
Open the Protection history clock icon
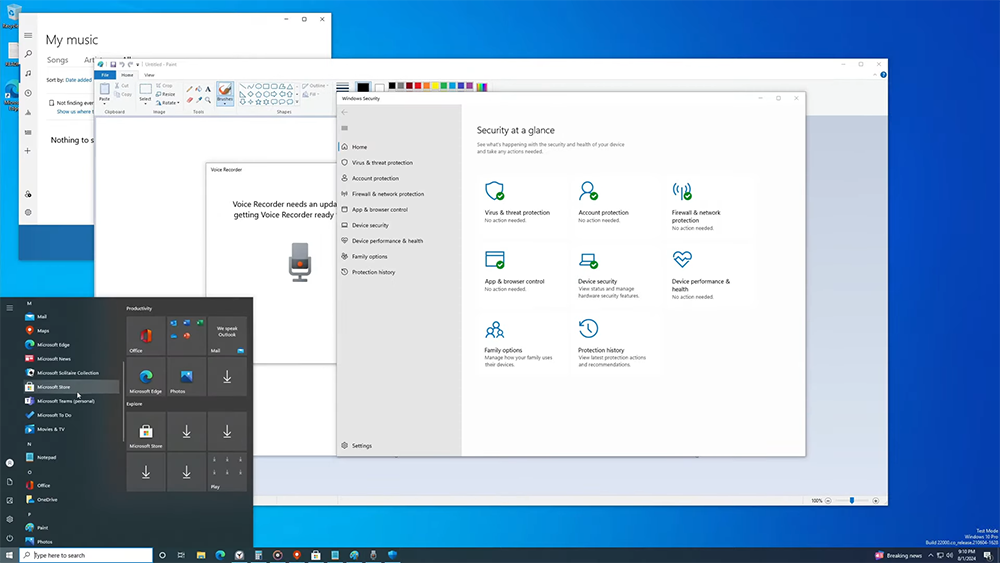pos(588,329)
